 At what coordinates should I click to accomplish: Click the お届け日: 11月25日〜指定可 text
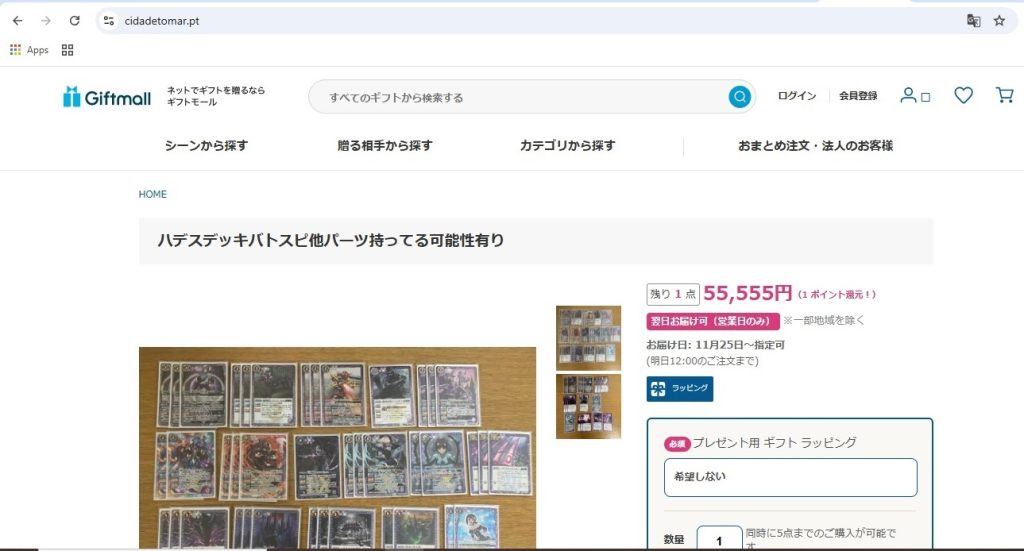[x=715, y=345]
